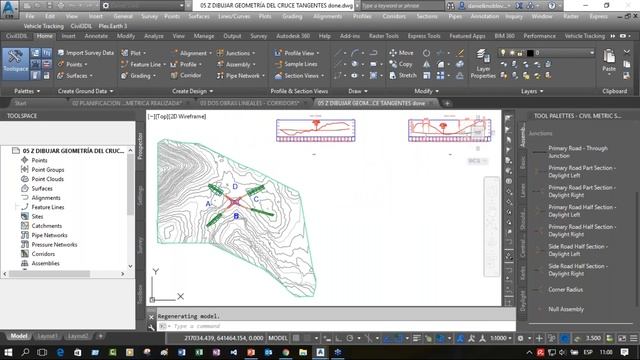Switch to Layout1 tab
Screen dimensions: 640x360
pyautogui.click(x=48, y=336)
